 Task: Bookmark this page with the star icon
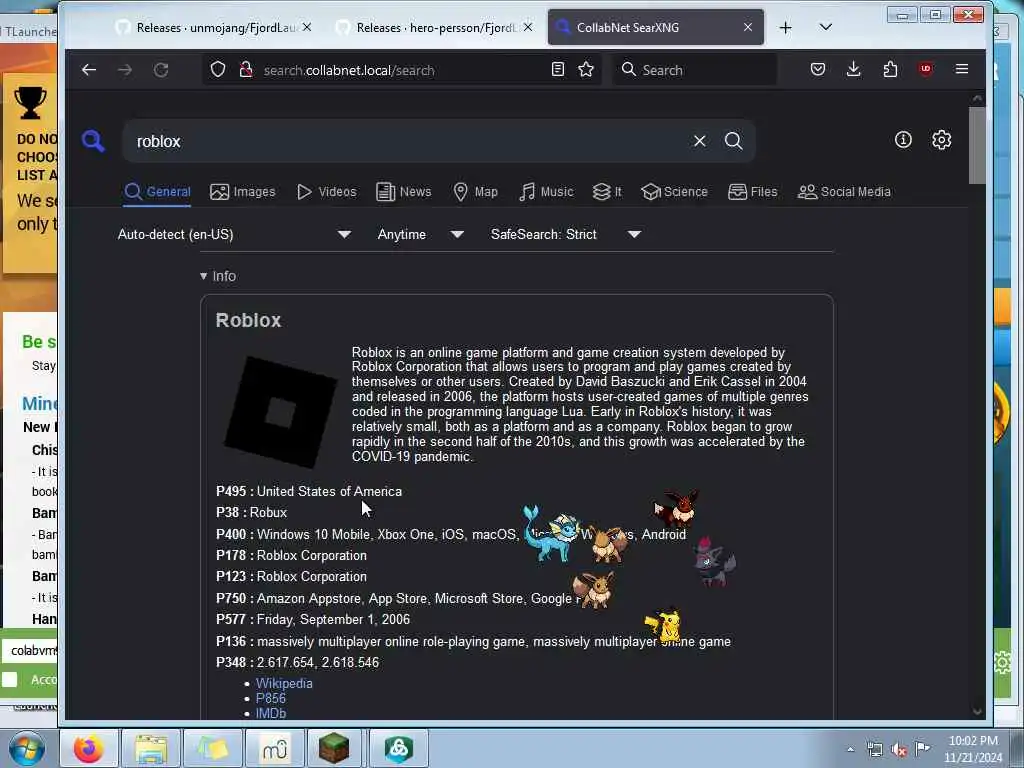tap(586, 69)
